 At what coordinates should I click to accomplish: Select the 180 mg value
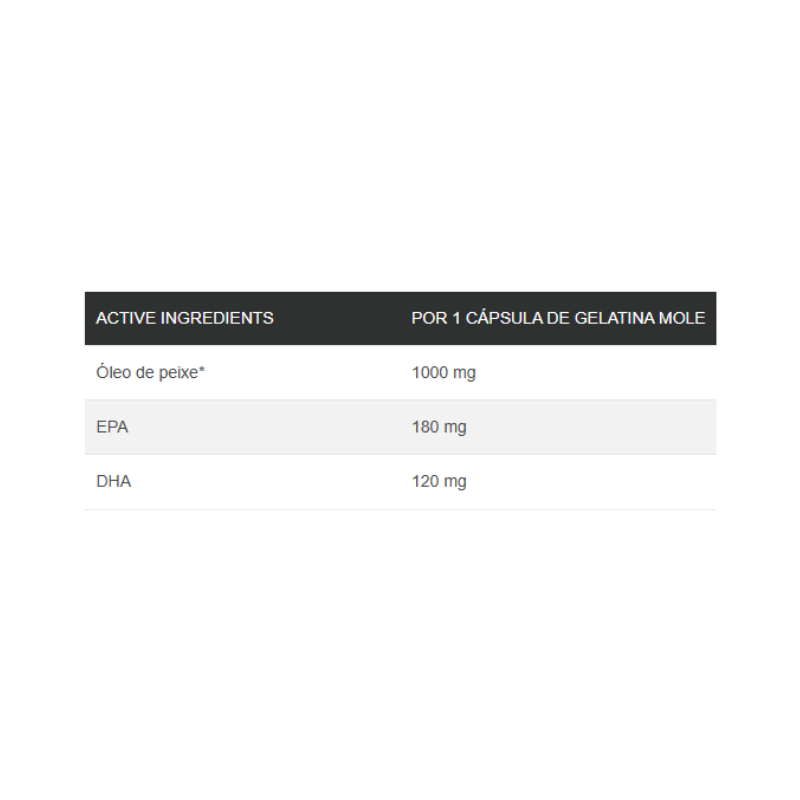coord(439,427)
